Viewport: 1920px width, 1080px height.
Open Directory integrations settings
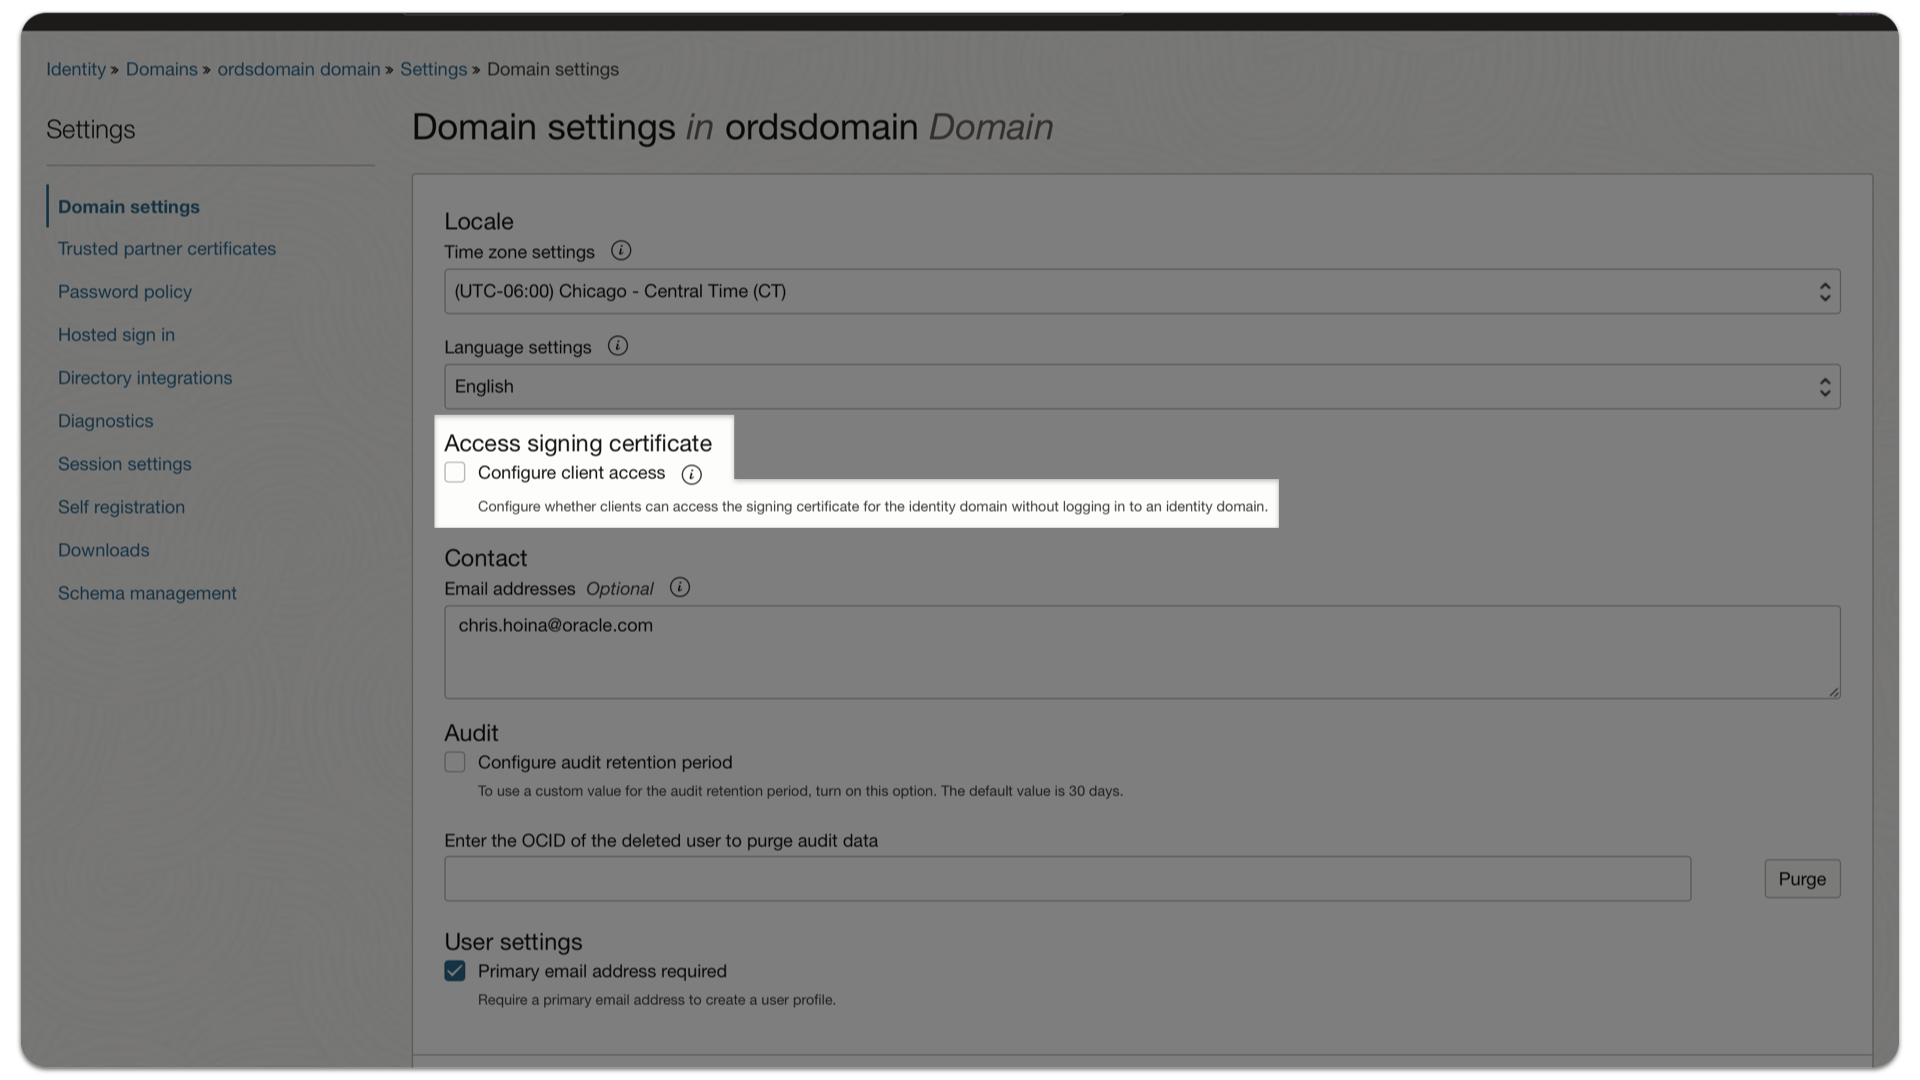coord(144,377)
